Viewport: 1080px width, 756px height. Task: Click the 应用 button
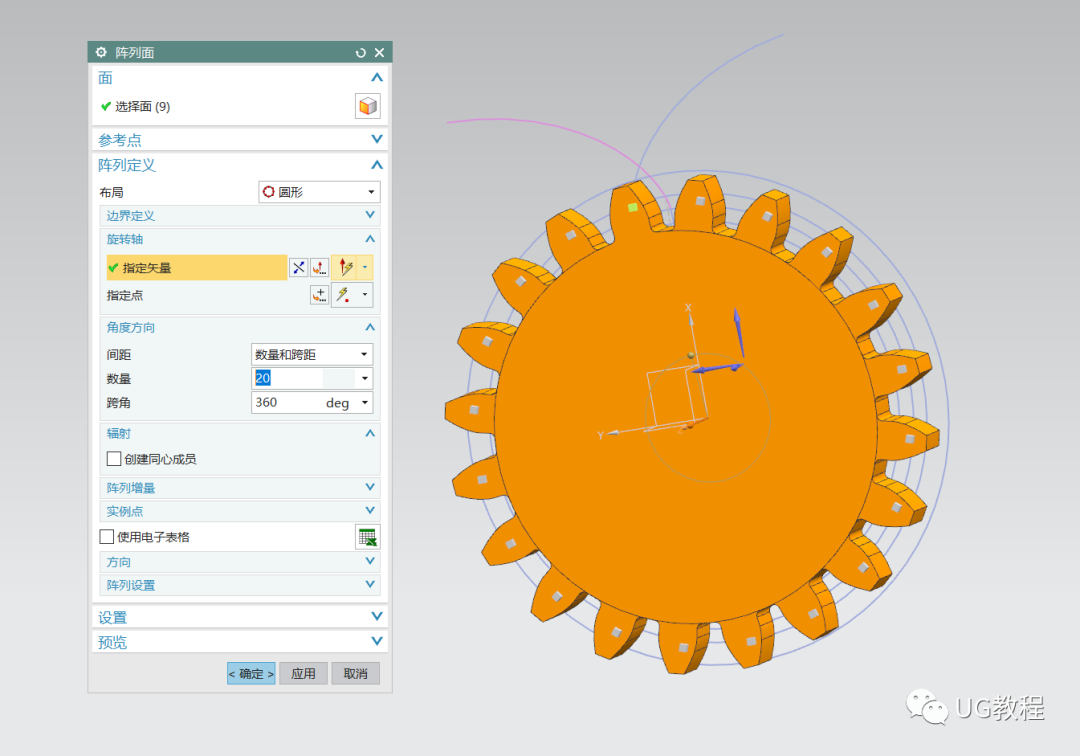[x=303, y=673]
